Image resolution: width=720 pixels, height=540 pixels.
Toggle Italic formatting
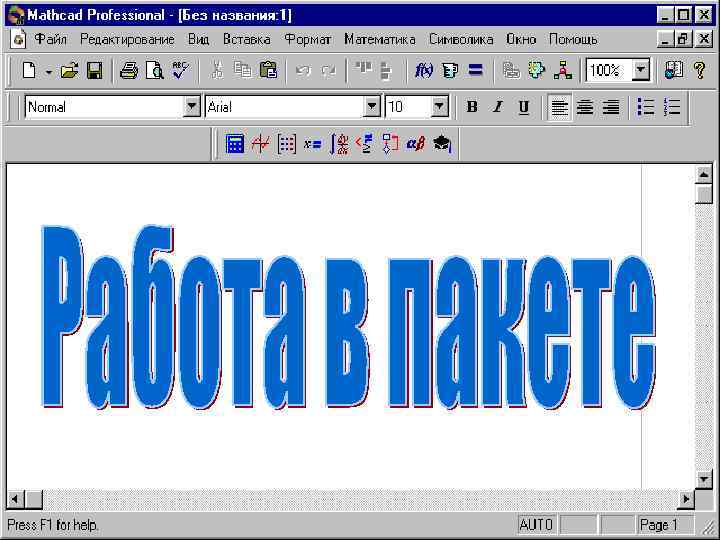coord(498,107)
